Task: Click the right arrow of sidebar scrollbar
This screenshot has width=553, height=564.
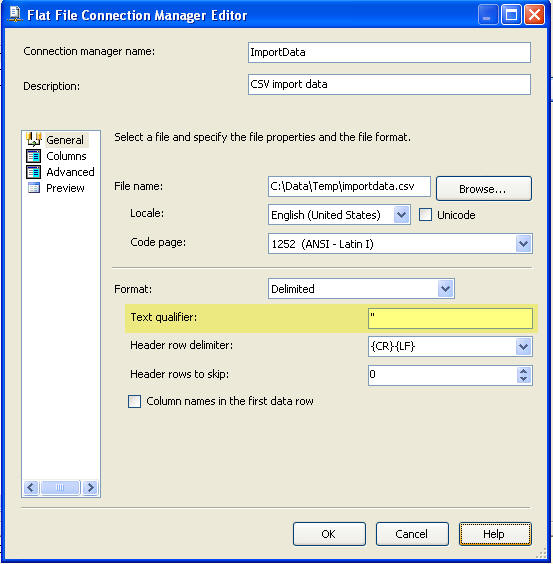Action: 90,488
